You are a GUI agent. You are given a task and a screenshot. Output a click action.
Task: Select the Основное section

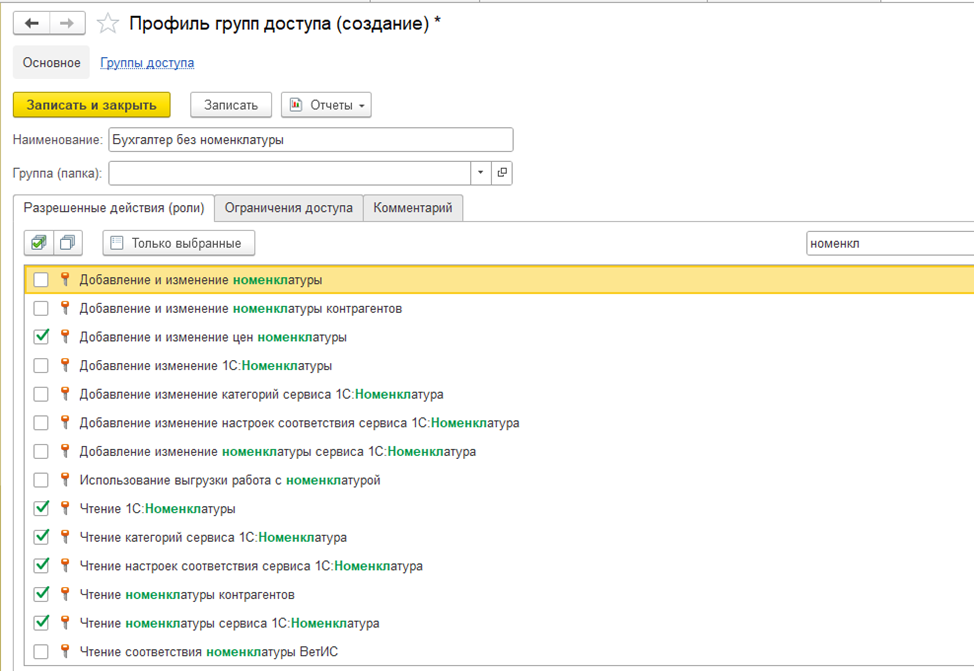[x=52, y=63]
